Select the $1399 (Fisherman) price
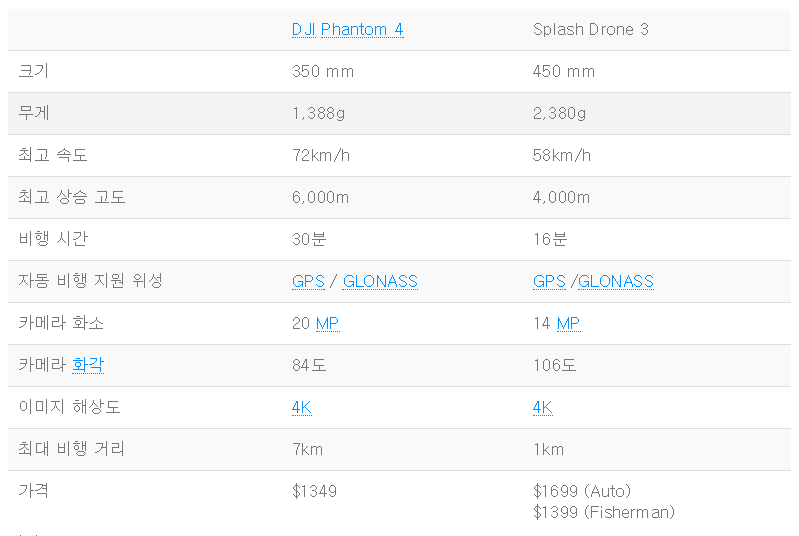The image size is (799, 536). [604, 512]
